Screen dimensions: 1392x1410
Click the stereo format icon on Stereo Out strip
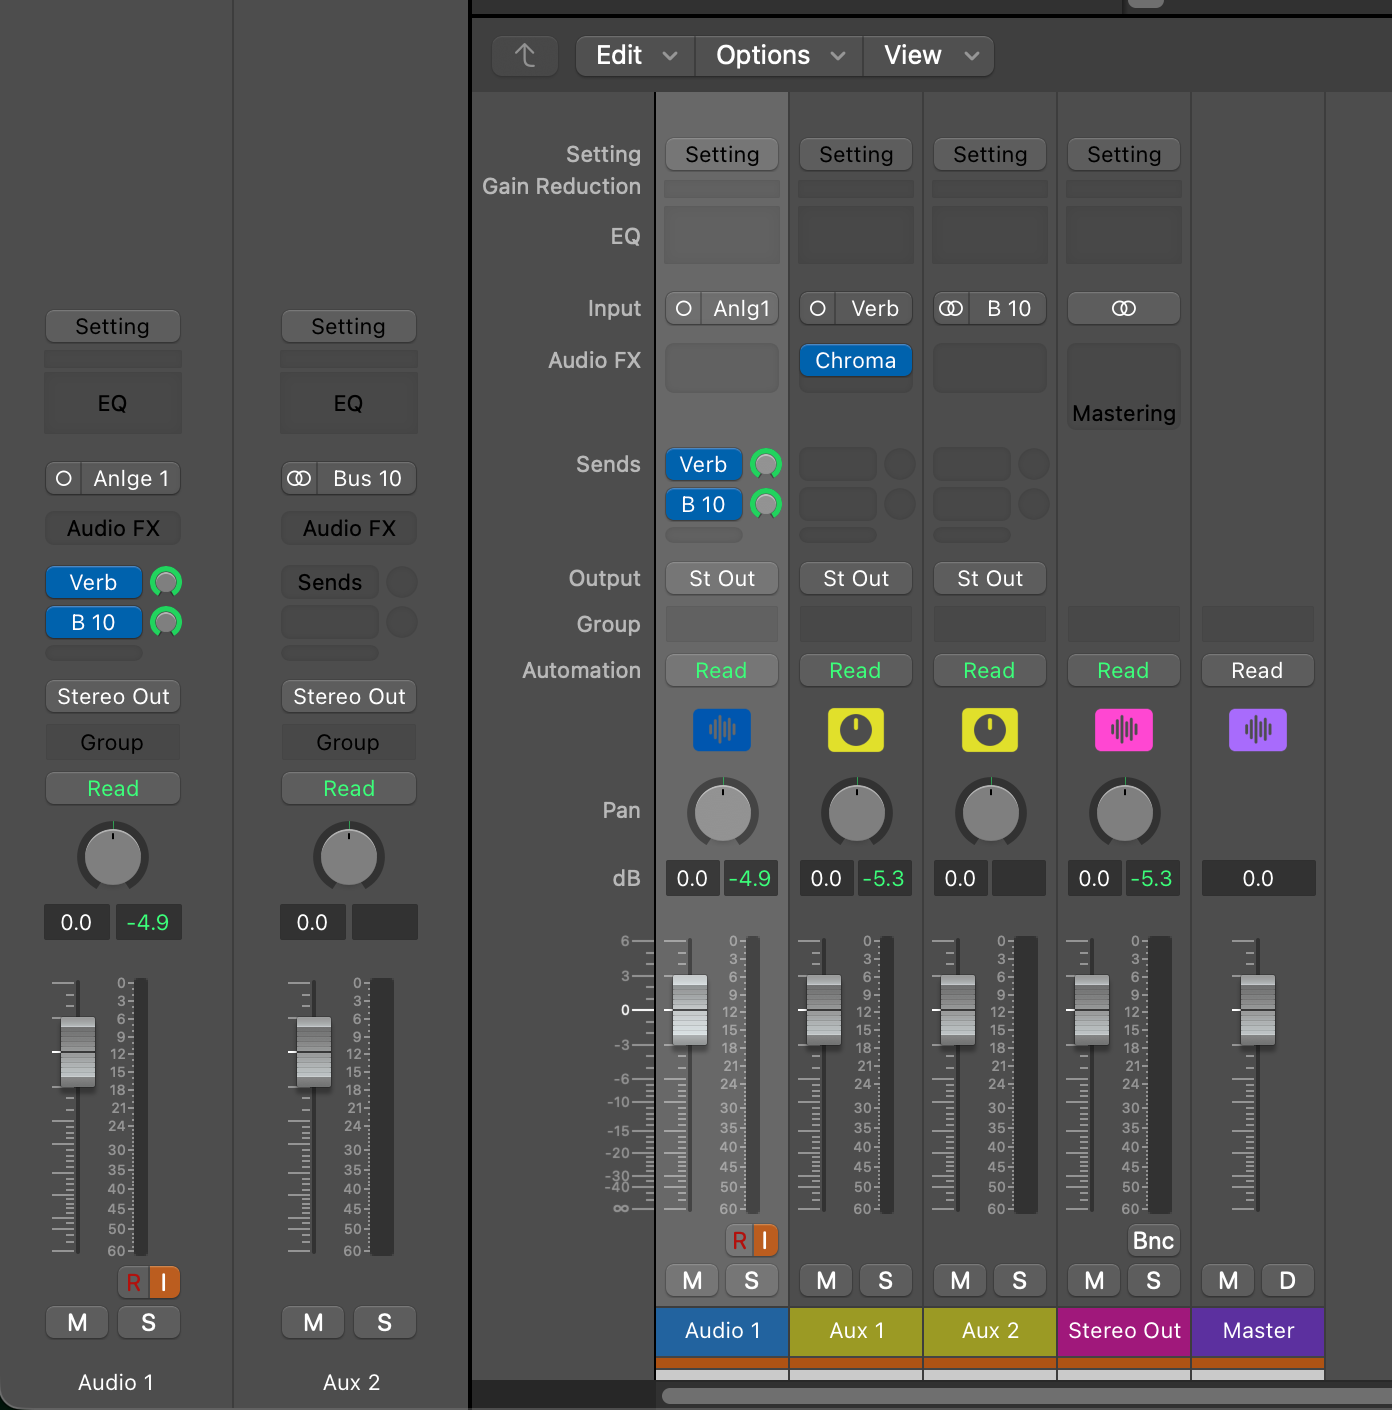tap(1124, 309)
